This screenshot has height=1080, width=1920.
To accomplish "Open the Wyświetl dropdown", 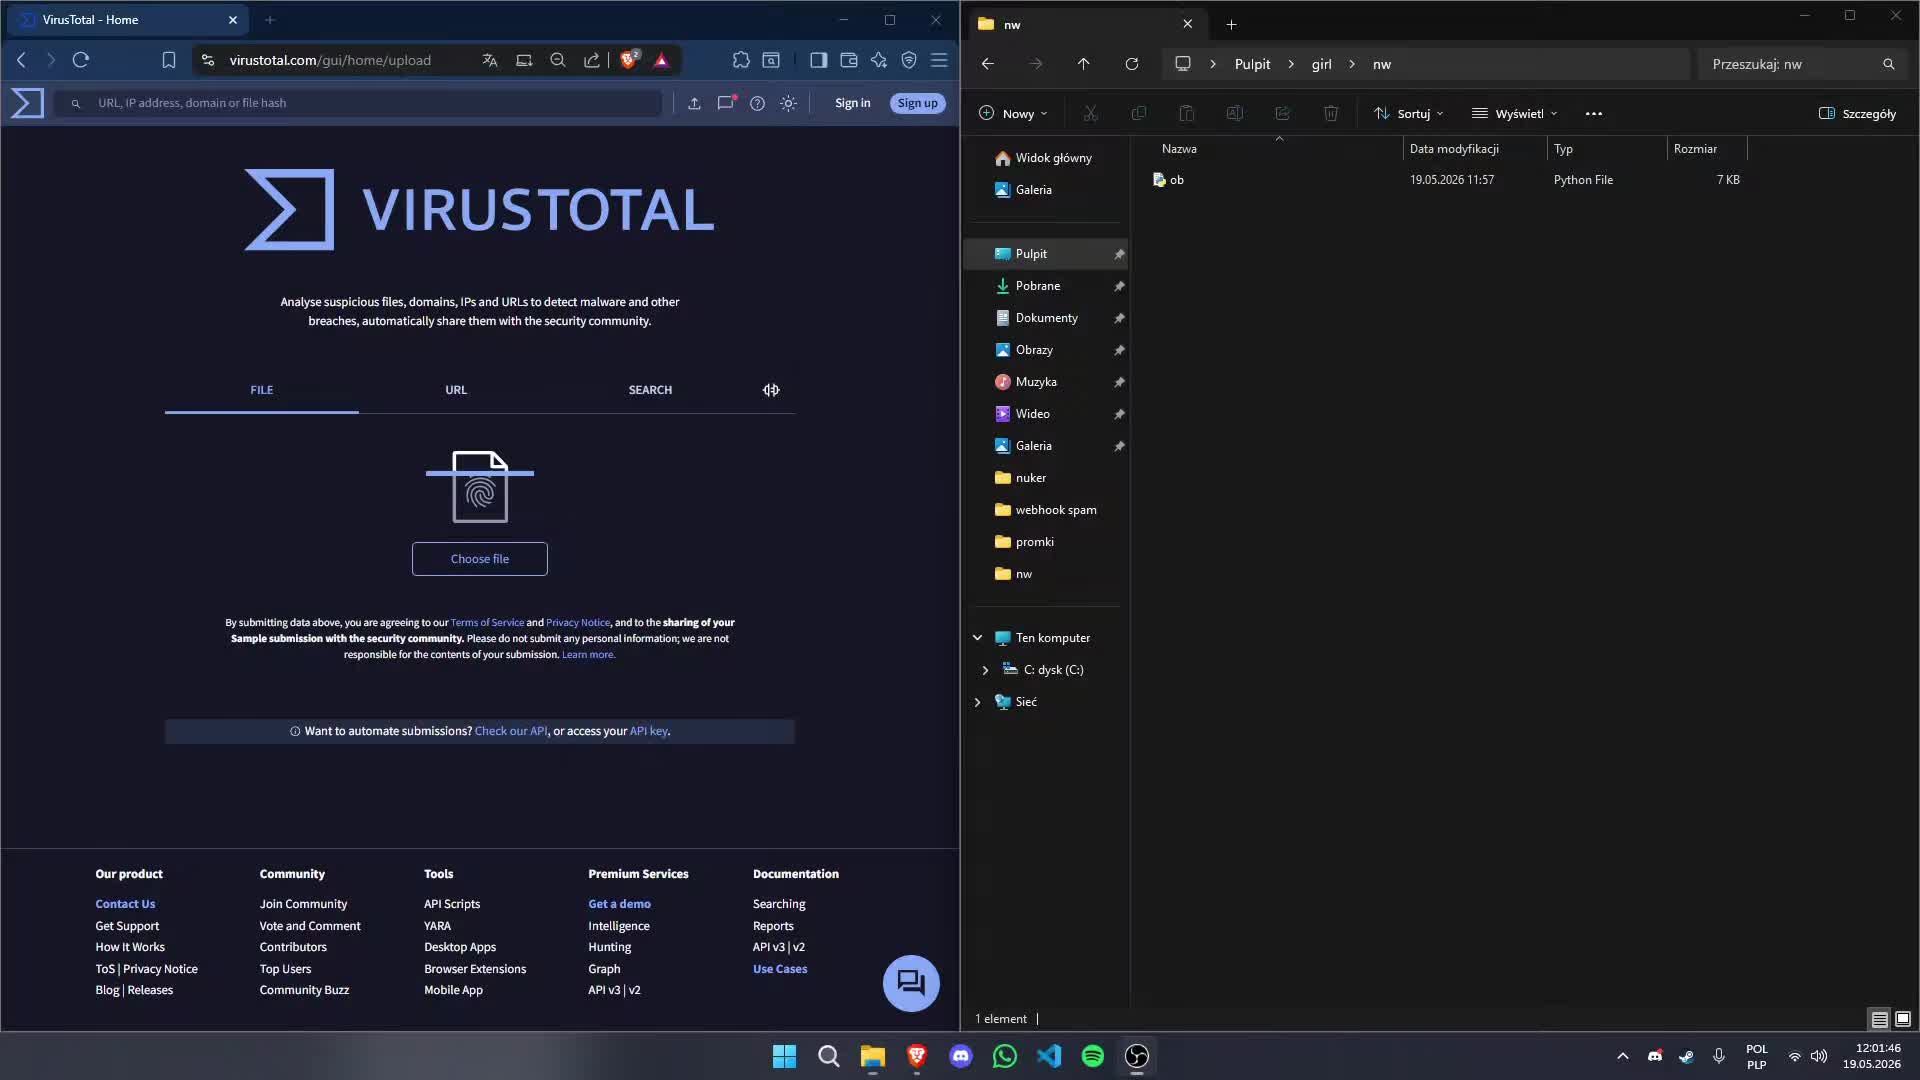I will [1514, 114].
